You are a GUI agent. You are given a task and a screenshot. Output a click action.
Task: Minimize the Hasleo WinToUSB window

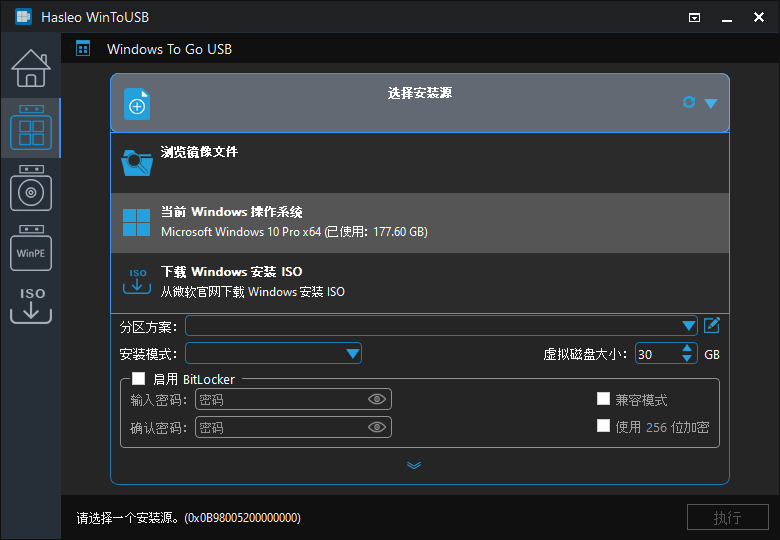click(x=727, y=18)
